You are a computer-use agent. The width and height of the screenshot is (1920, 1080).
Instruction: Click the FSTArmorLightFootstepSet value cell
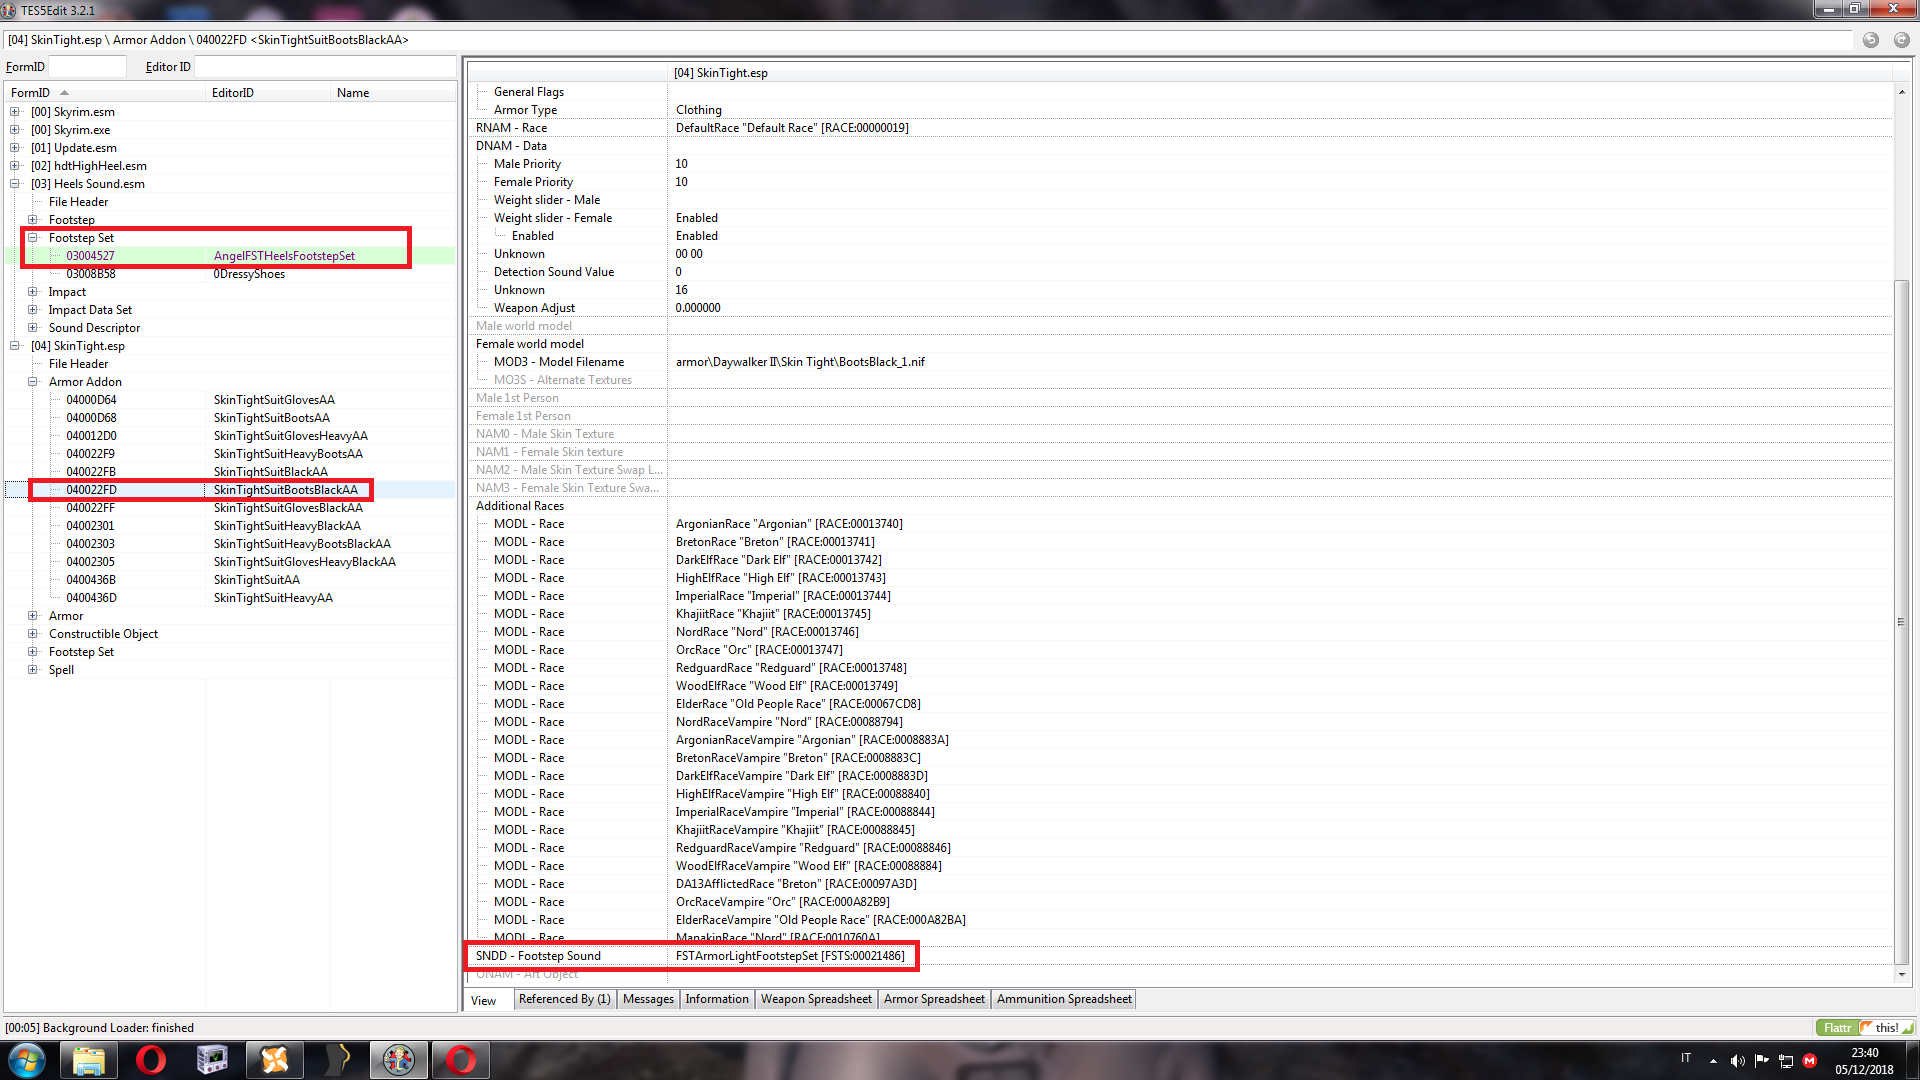pyautogui.click(x=790, y=956)
